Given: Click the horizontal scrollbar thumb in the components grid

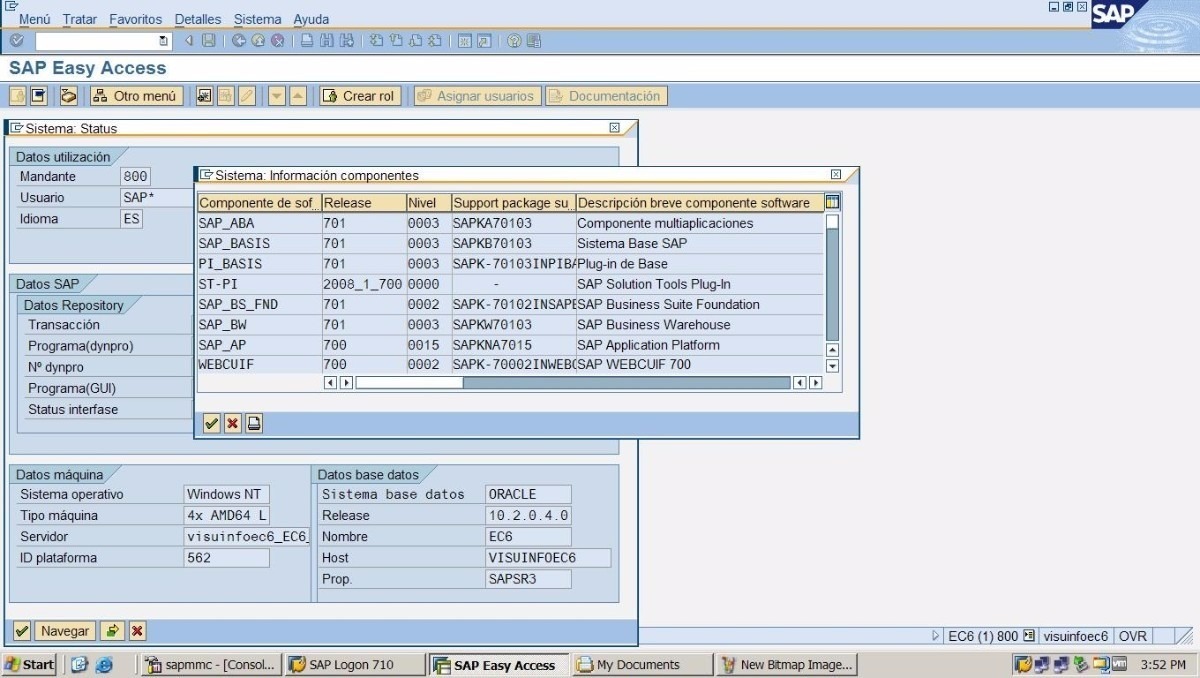Looking at the screenshot, I should tap(409, 383).
